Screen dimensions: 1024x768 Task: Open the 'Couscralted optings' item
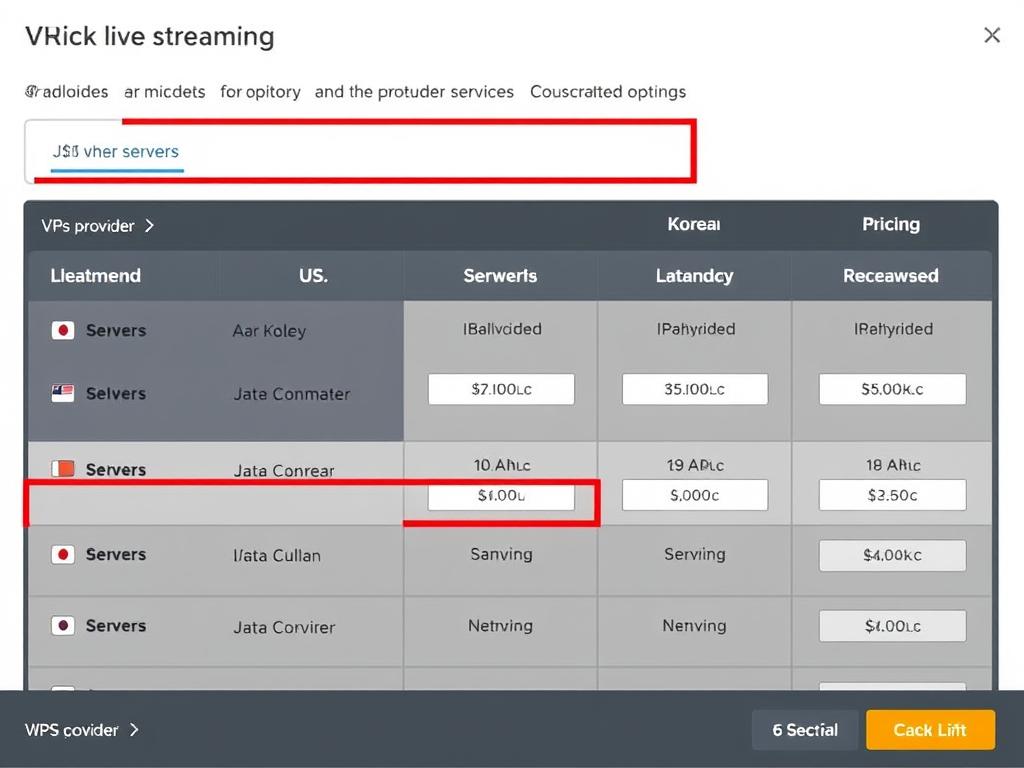point(608,92)
